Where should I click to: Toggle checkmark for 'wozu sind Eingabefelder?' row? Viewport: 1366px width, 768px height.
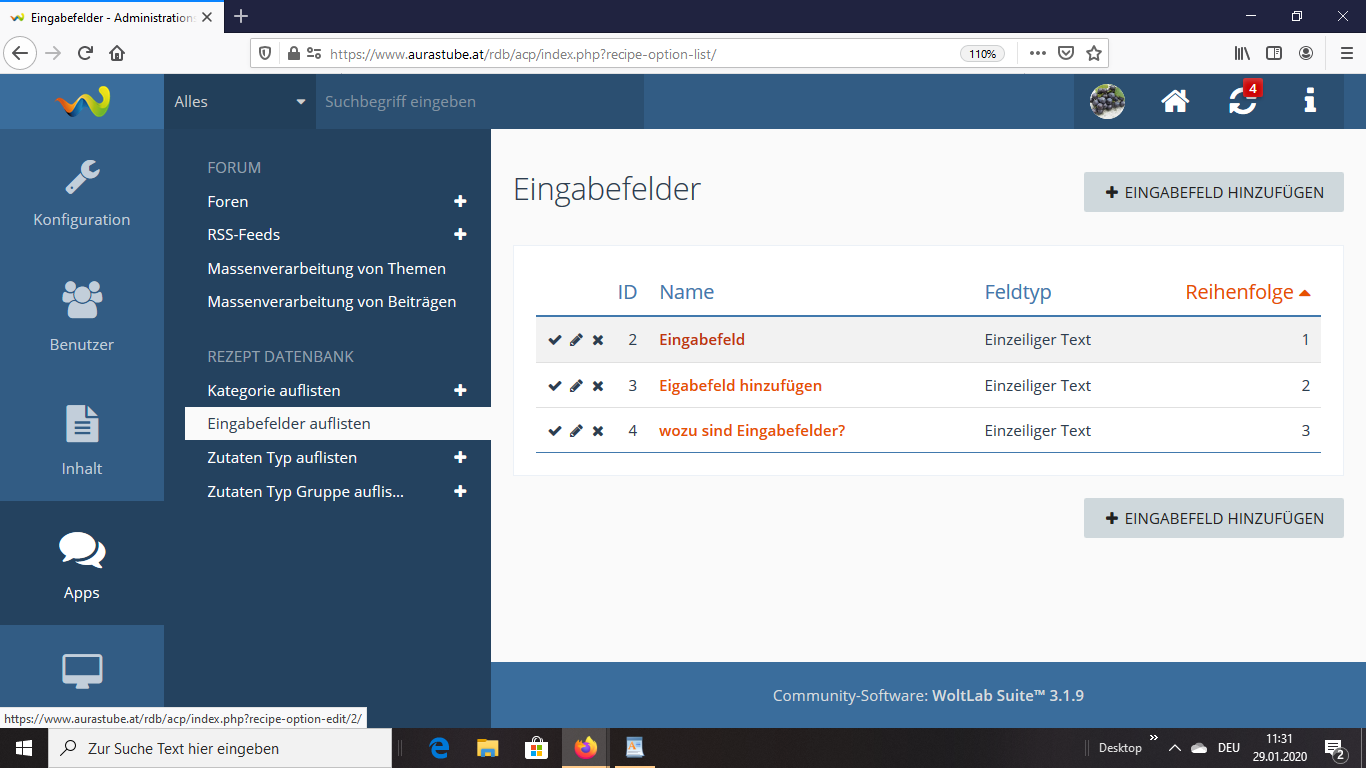pos(555,431)
